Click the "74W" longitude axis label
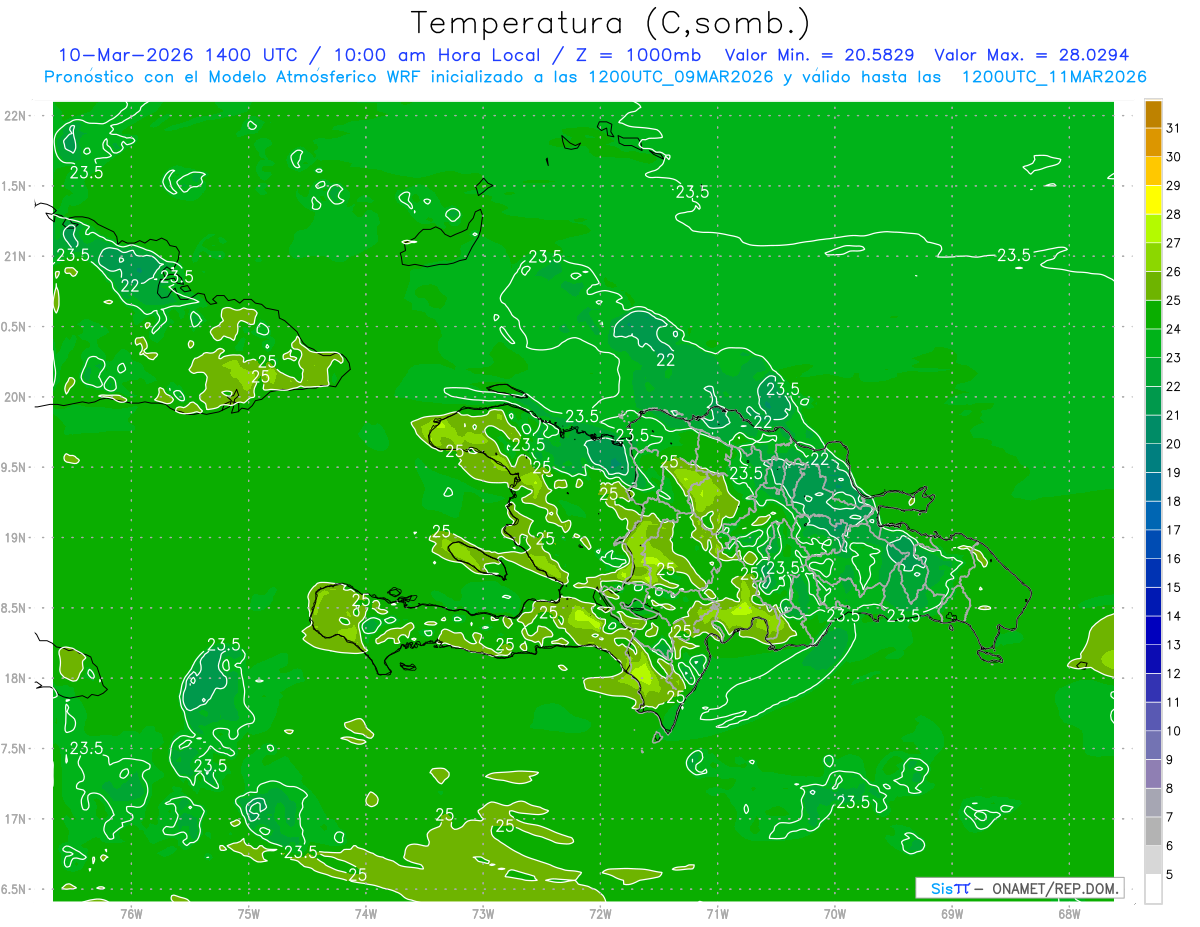 coord(365,913)
